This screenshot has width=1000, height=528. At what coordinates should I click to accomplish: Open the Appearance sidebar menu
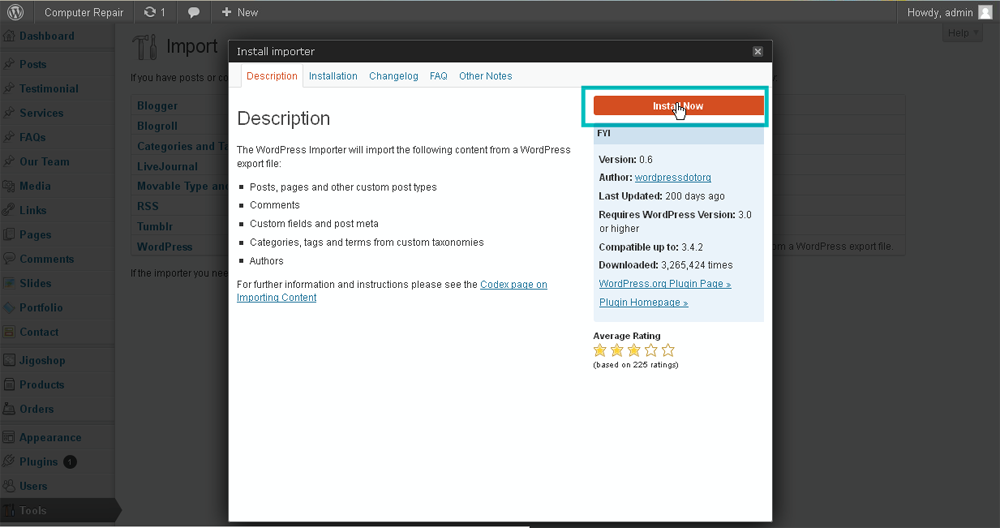pyautogui.click(x=50, y=437)
